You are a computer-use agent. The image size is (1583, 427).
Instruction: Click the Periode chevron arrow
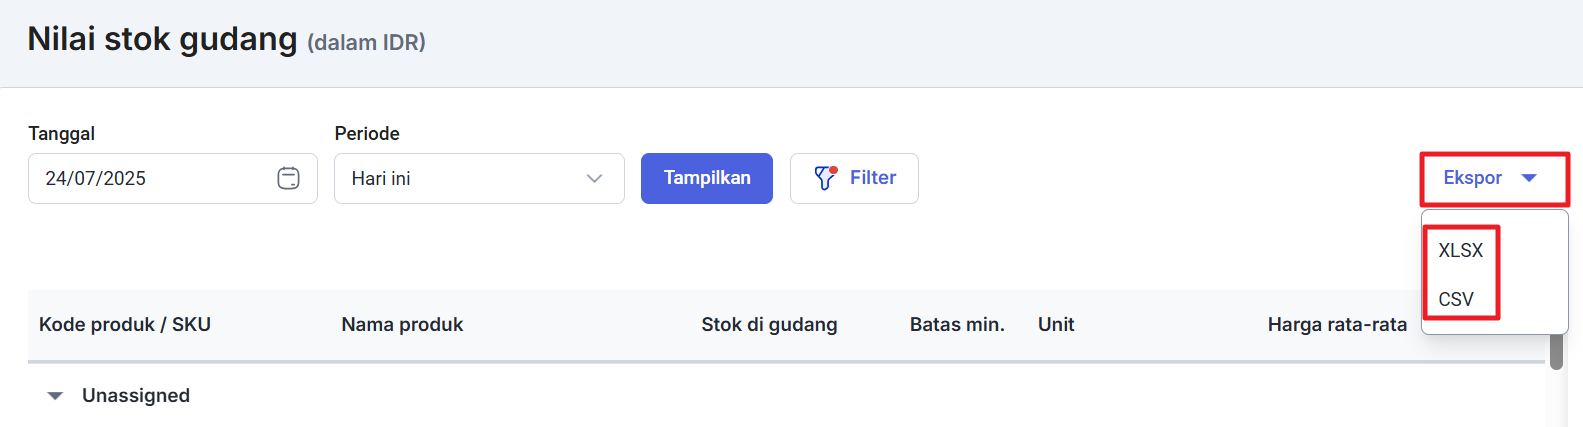coord(594,178)
